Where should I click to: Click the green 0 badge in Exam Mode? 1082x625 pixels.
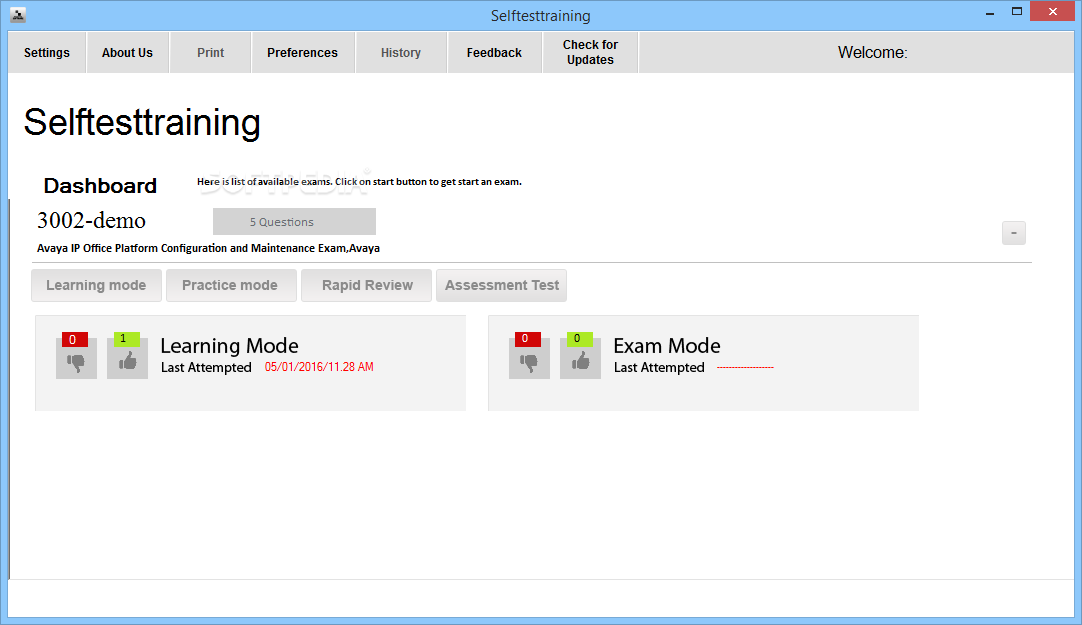580,339
